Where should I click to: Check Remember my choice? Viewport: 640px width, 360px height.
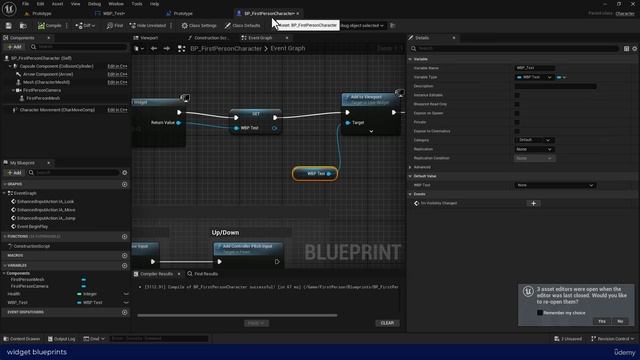[540, 313]
